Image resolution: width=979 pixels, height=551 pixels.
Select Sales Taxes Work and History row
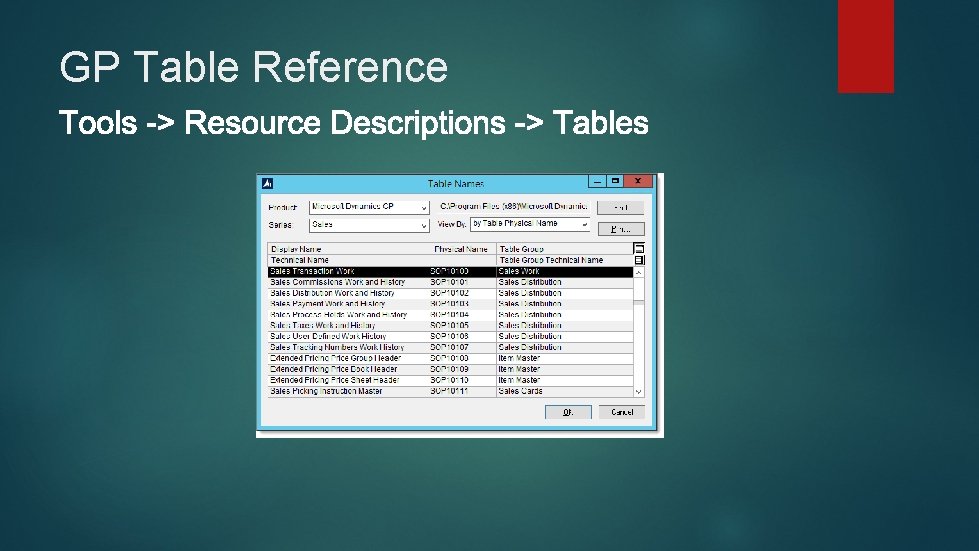(450, 326)
